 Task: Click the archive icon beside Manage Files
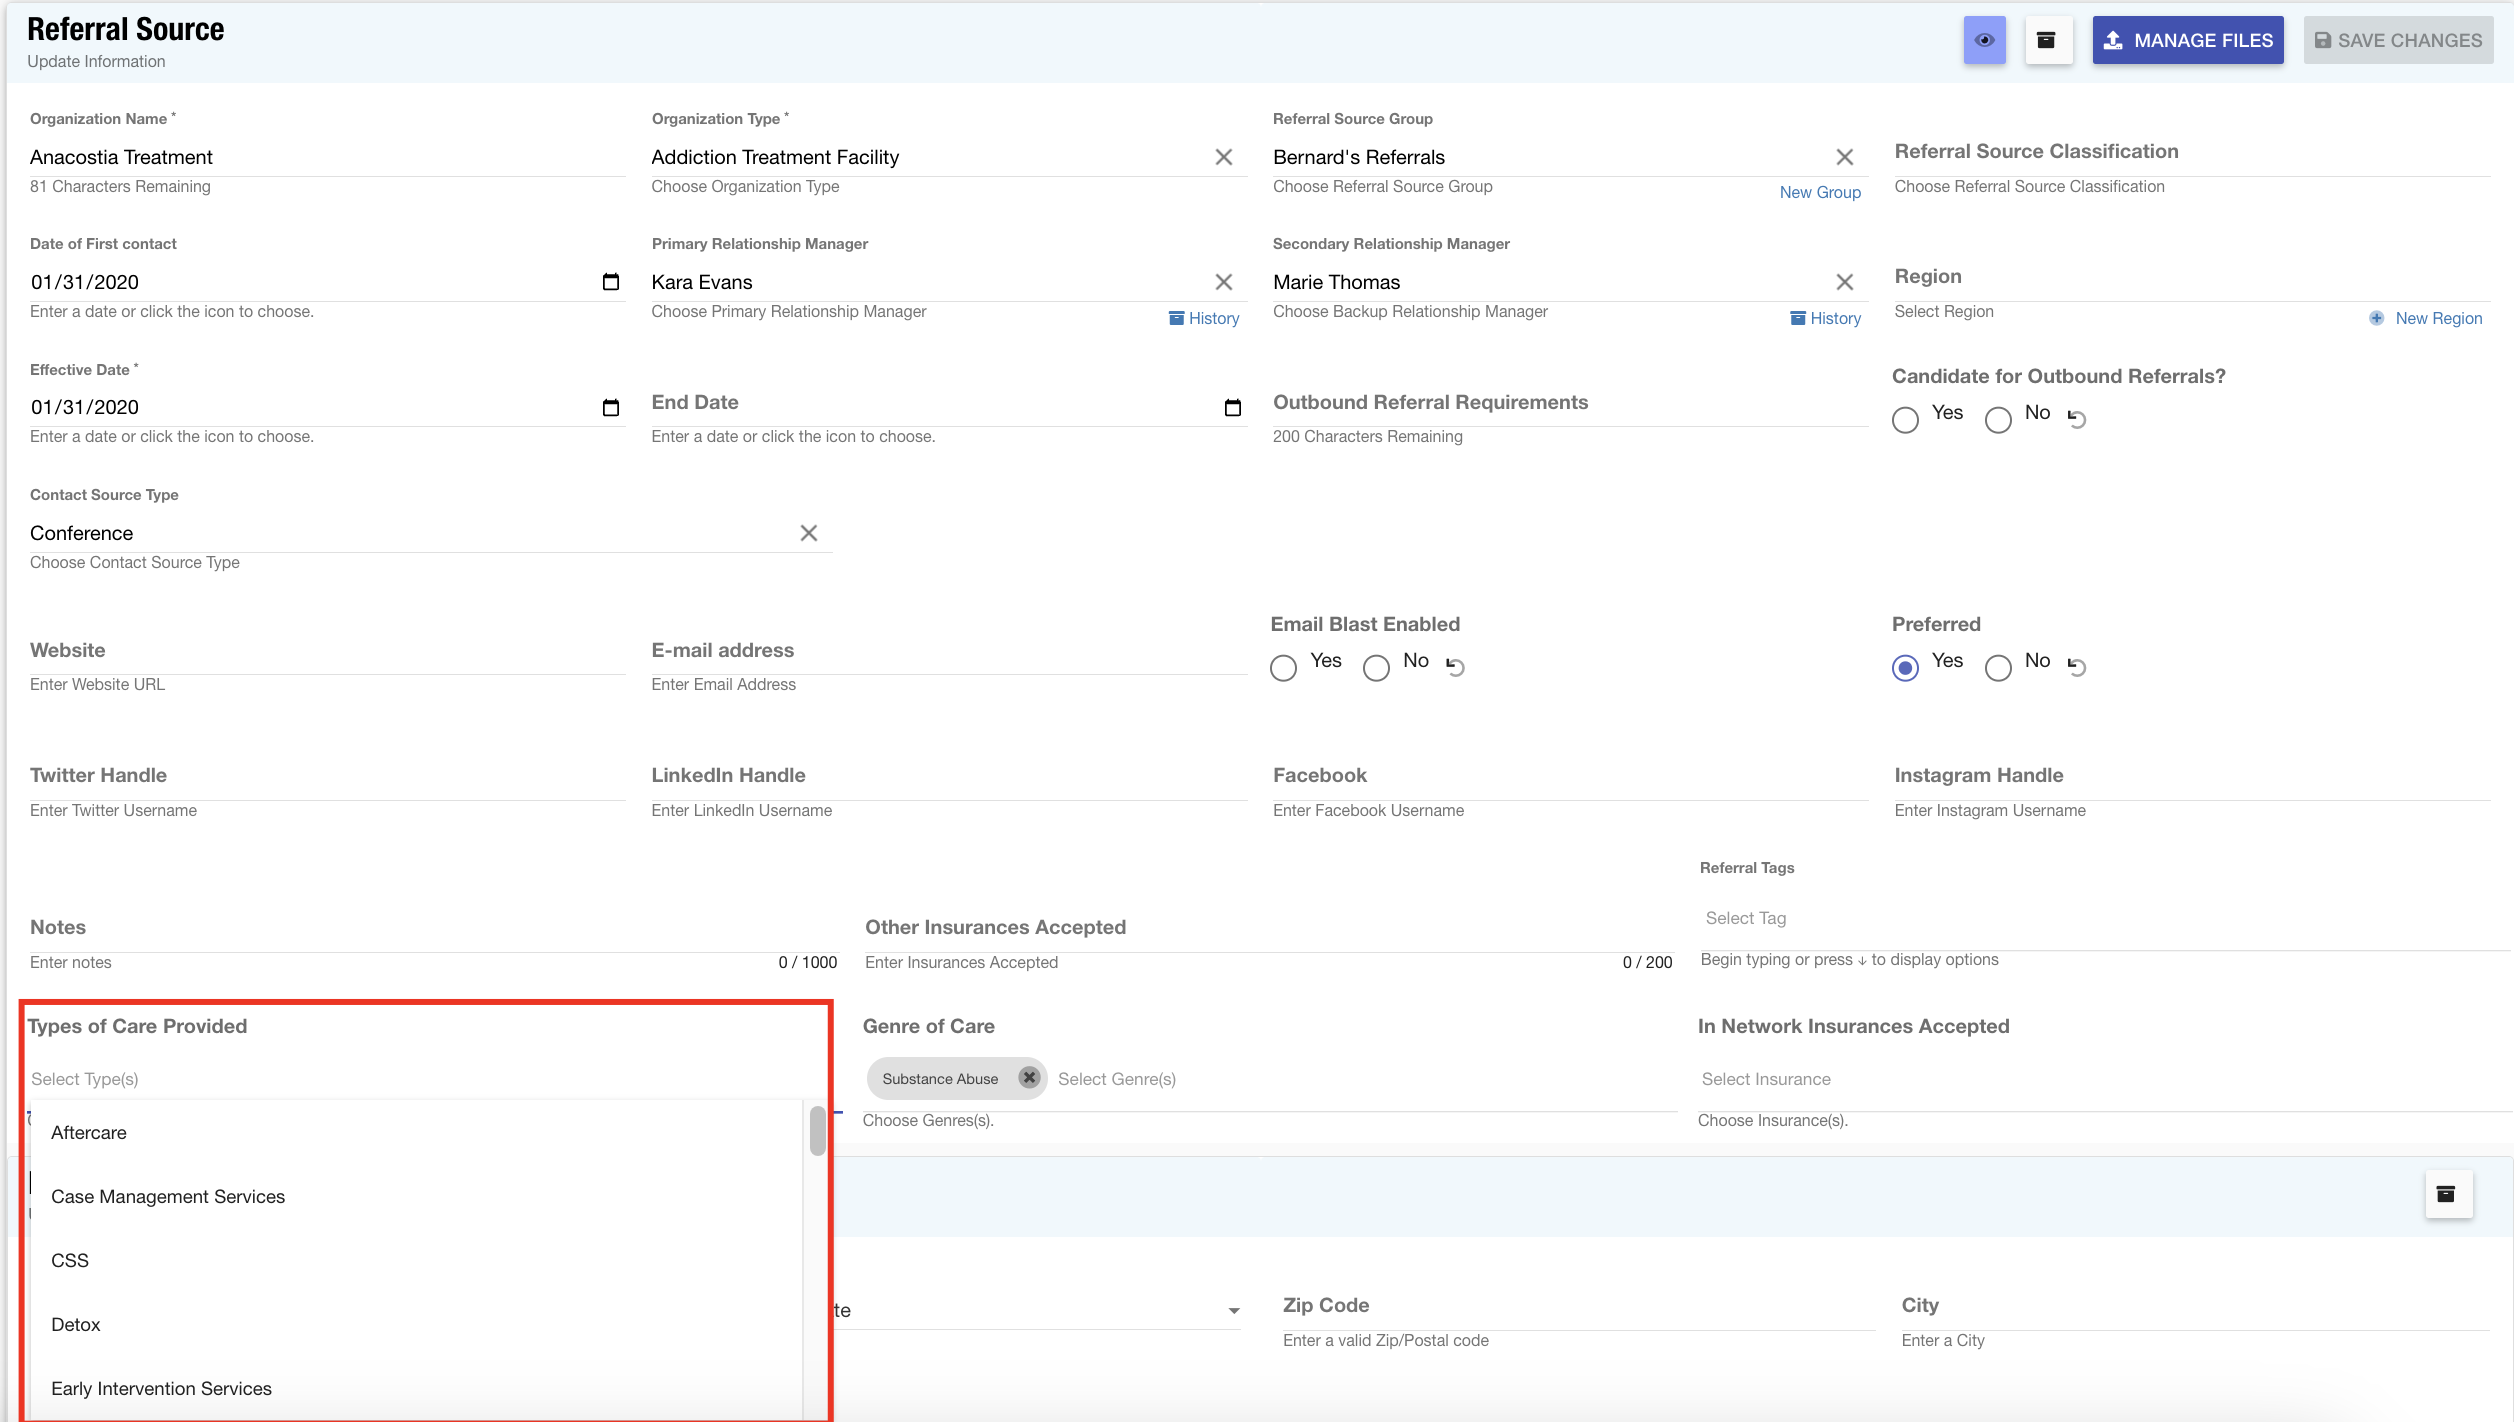pyautogui.click(x=2047, y=41)
